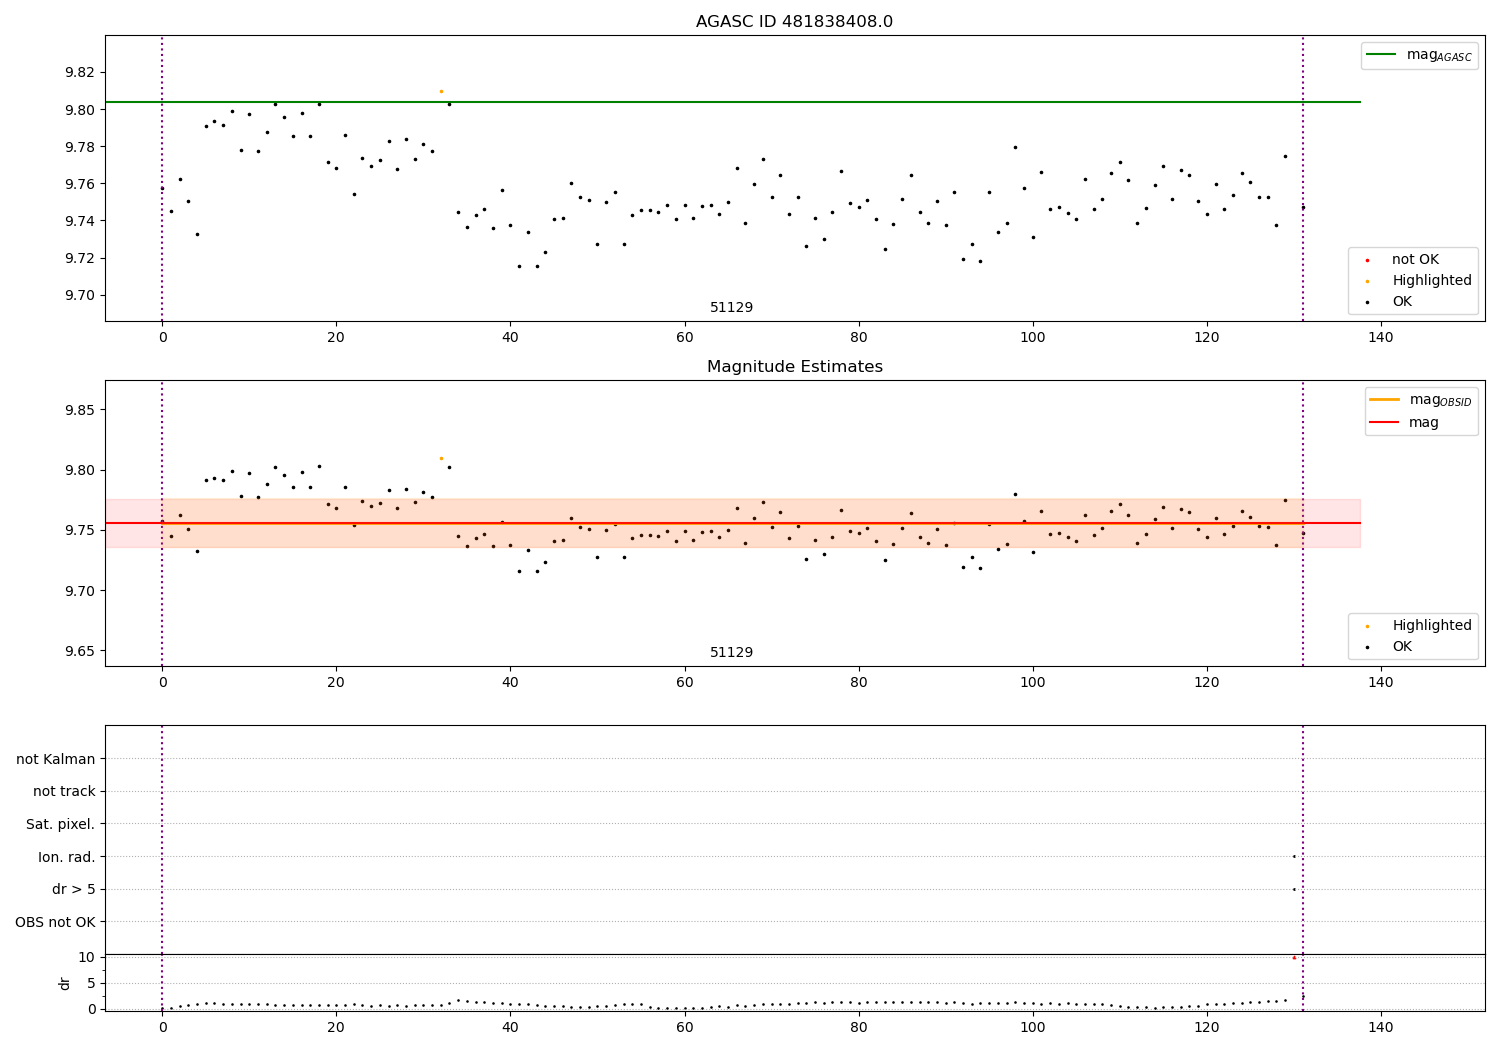The height and width of the screenshot is (1050, 1500).
Task: Select the mag AGASC legend label in the top plot
Action: 1439,55
